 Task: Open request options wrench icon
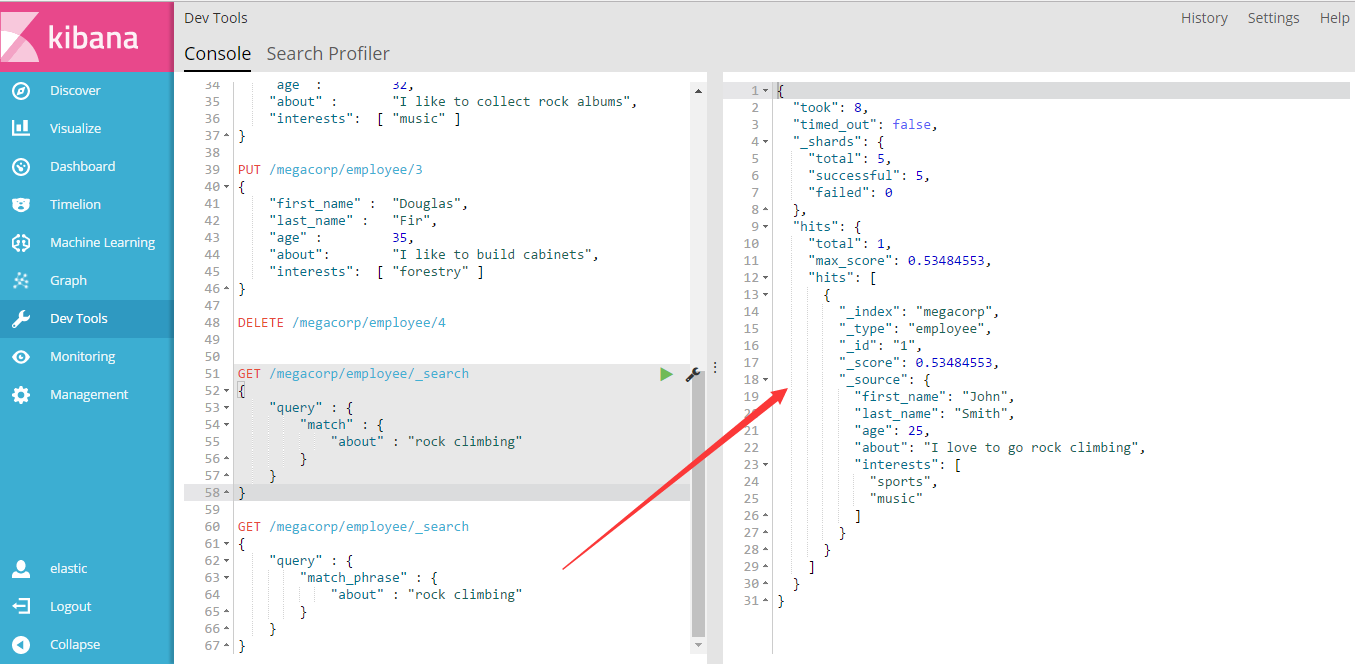click(692, 374)
